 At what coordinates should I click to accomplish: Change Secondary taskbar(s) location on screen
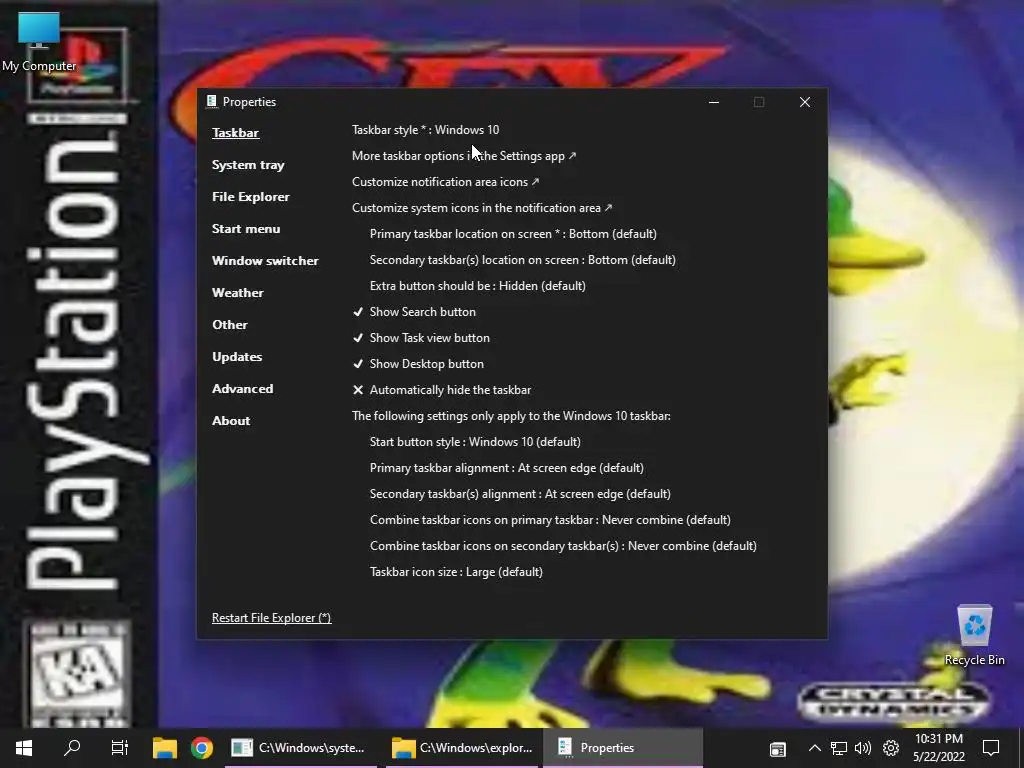click(x=522, y=260)
